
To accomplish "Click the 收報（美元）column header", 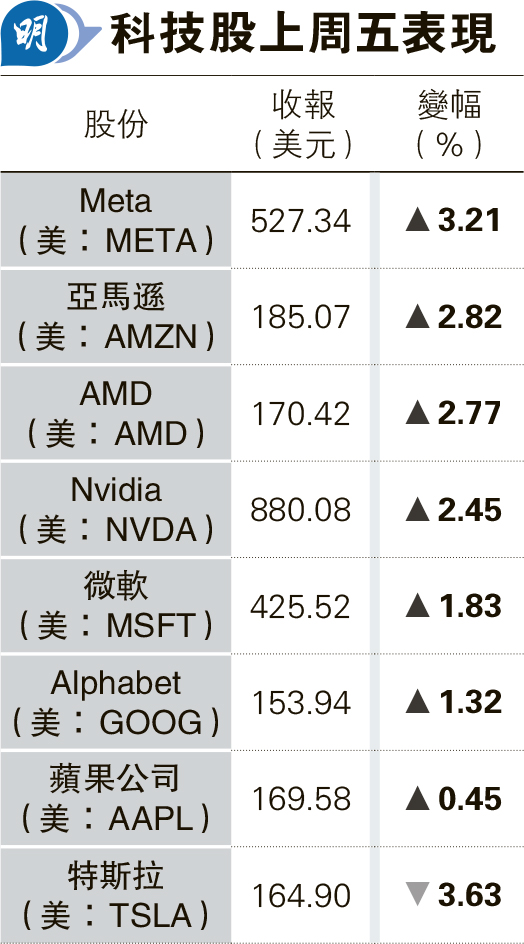I will coord(303,125).
